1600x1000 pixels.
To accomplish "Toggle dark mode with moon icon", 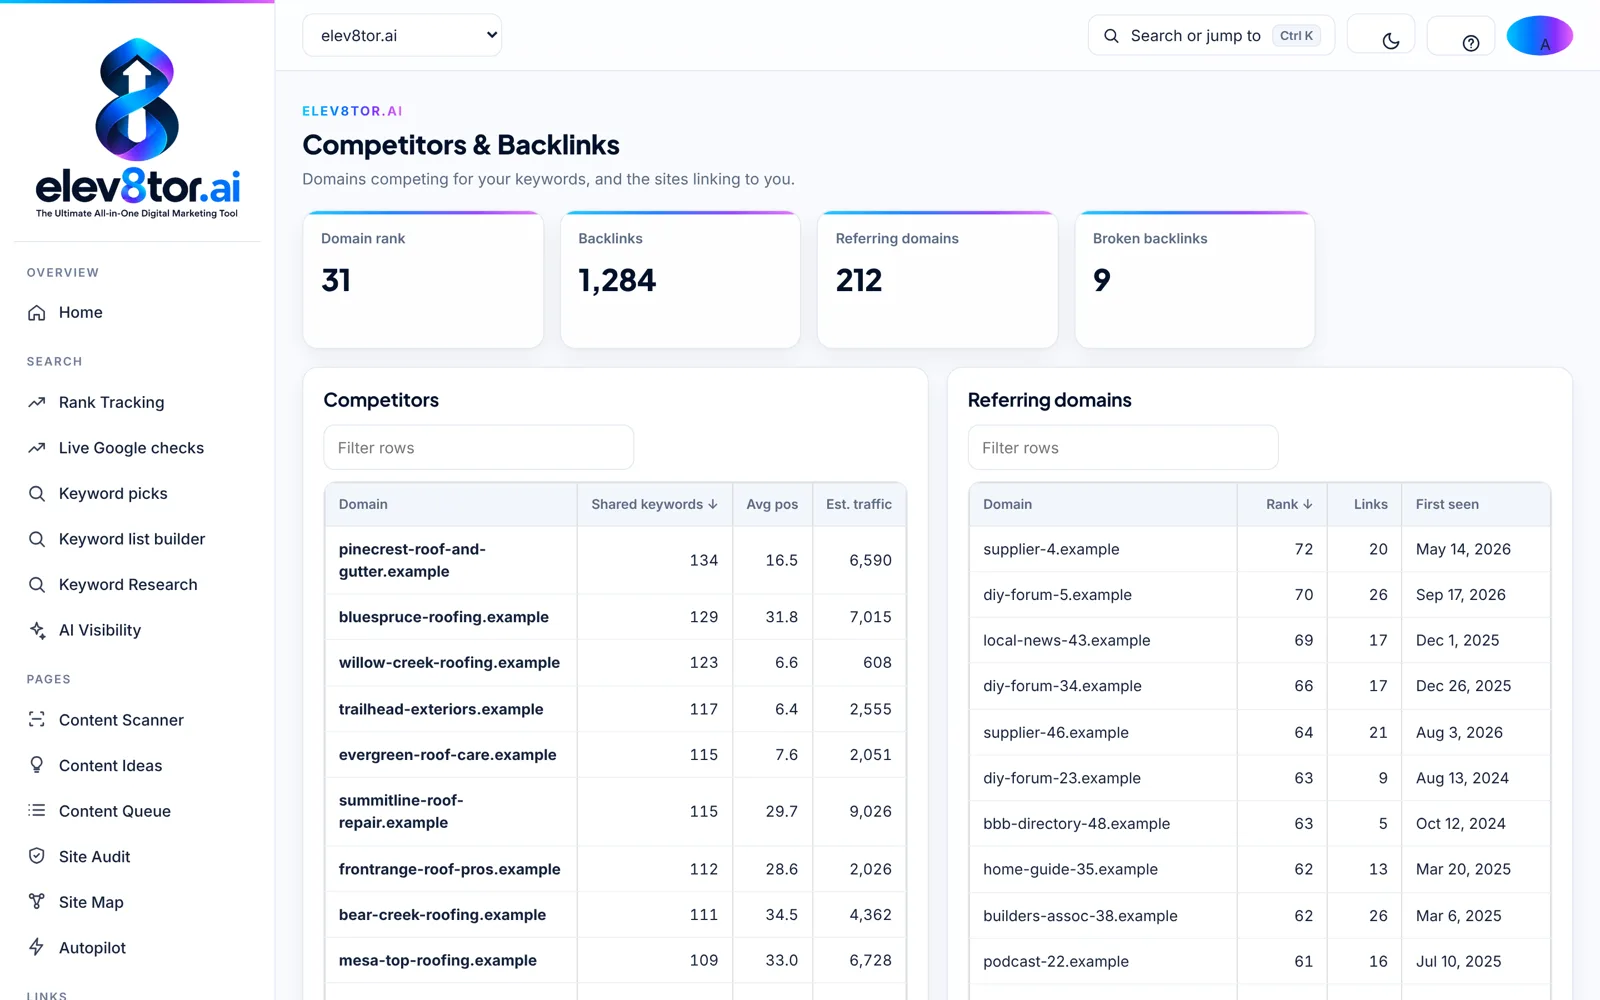I will click(x=1390, y=41).
